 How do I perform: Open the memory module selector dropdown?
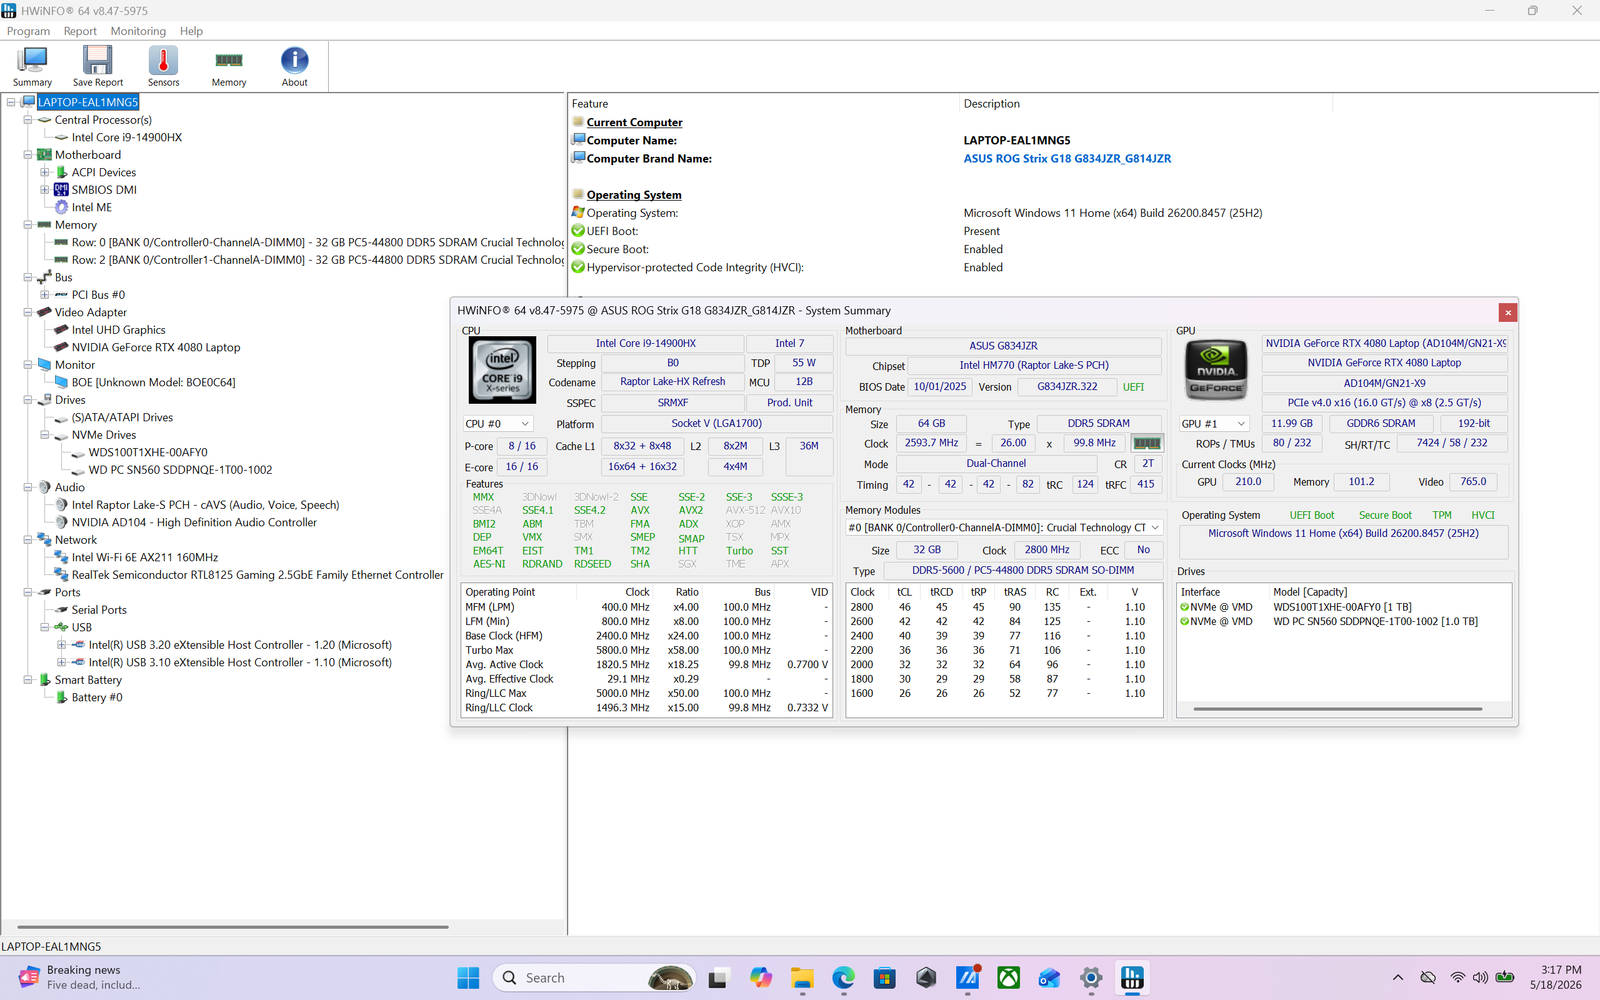tap(1004, 528)
